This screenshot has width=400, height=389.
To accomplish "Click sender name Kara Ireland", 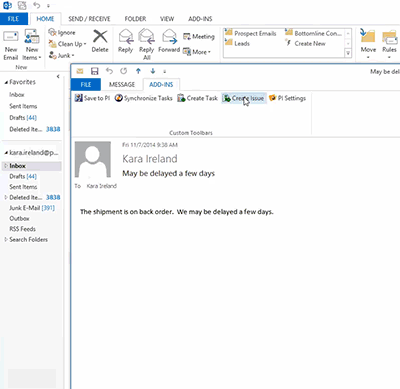I will [x=150, y=159].
